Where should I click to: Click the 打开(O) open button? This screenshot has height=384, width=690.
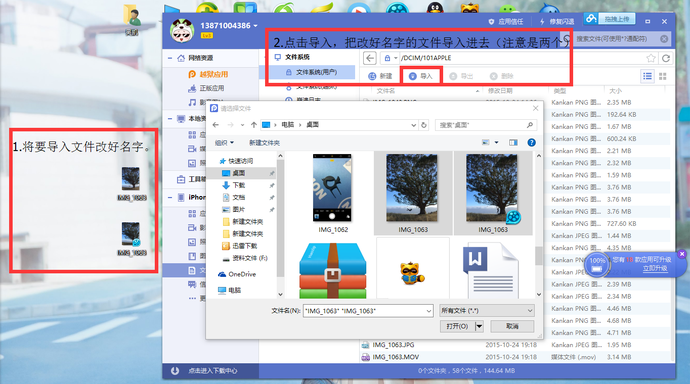457,326
